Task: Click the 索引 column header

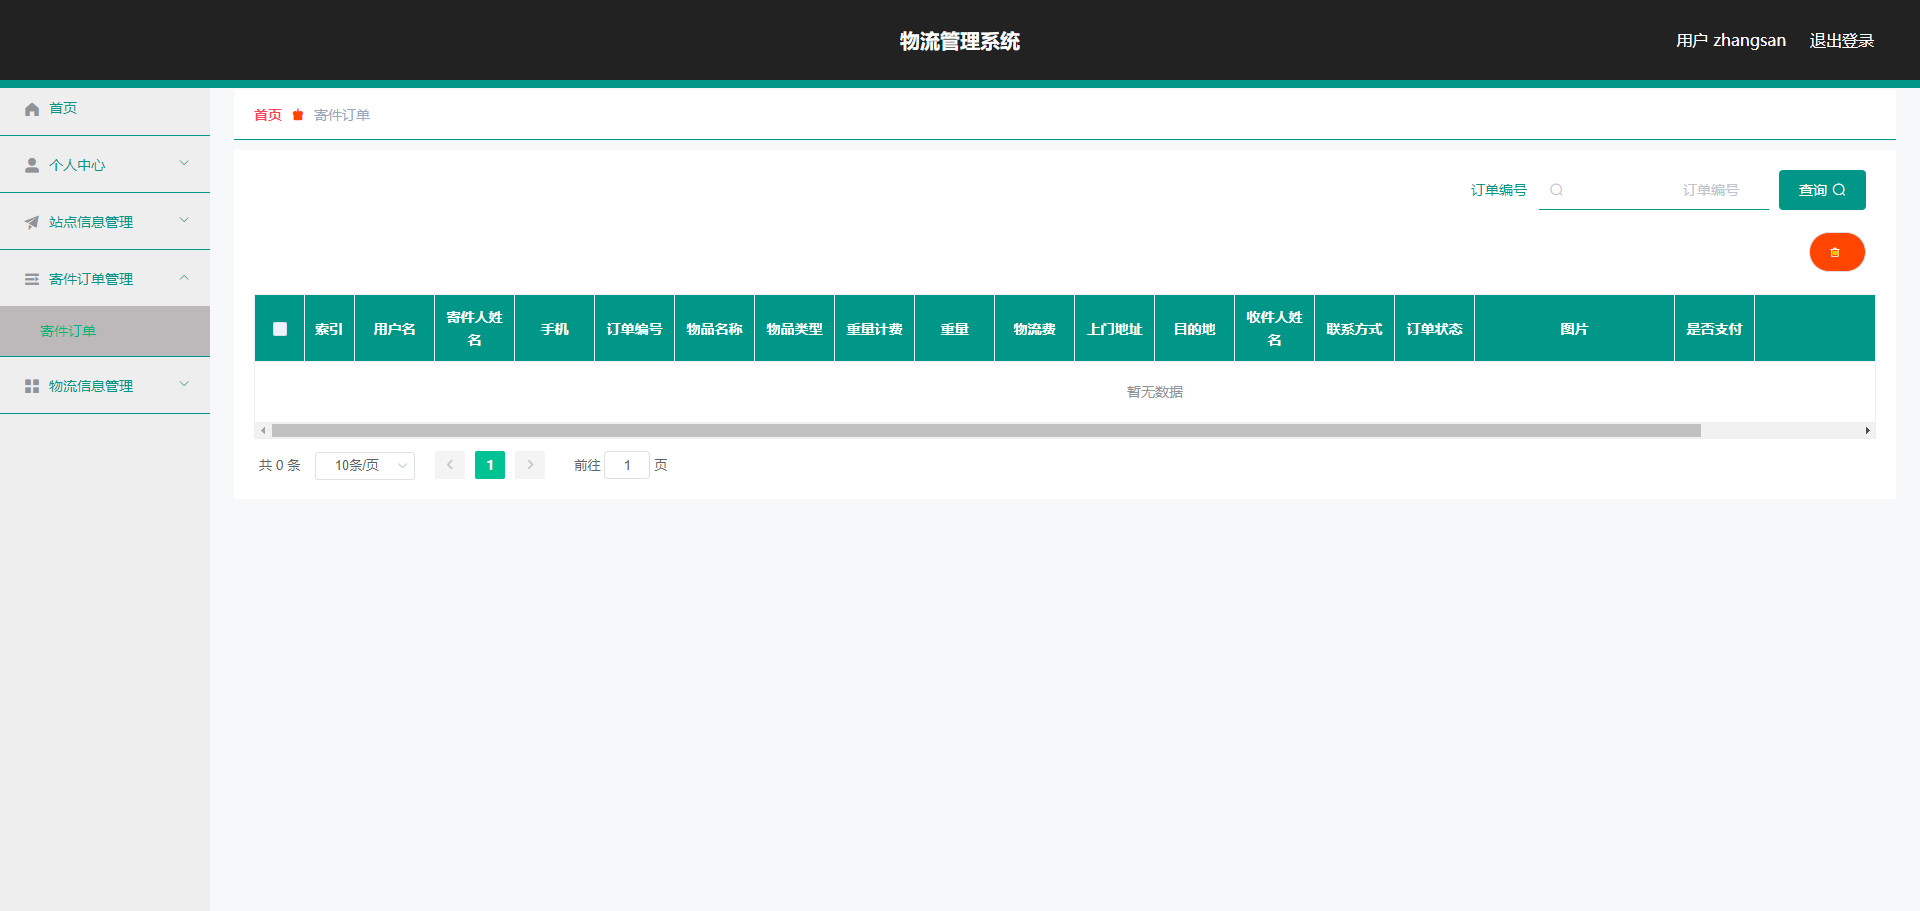Action: click(x=330, y=329)
